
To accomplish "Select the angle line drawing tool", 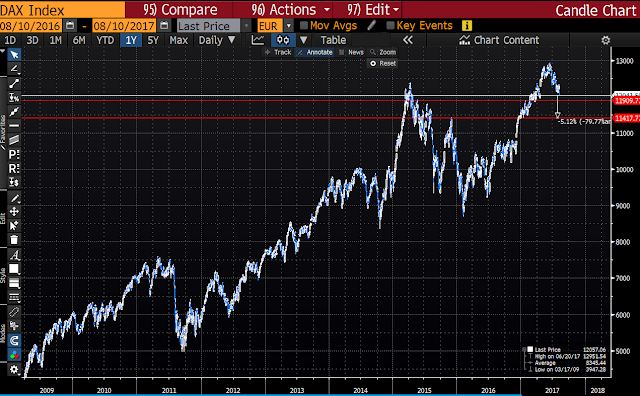I will click(x=14, y=69).
